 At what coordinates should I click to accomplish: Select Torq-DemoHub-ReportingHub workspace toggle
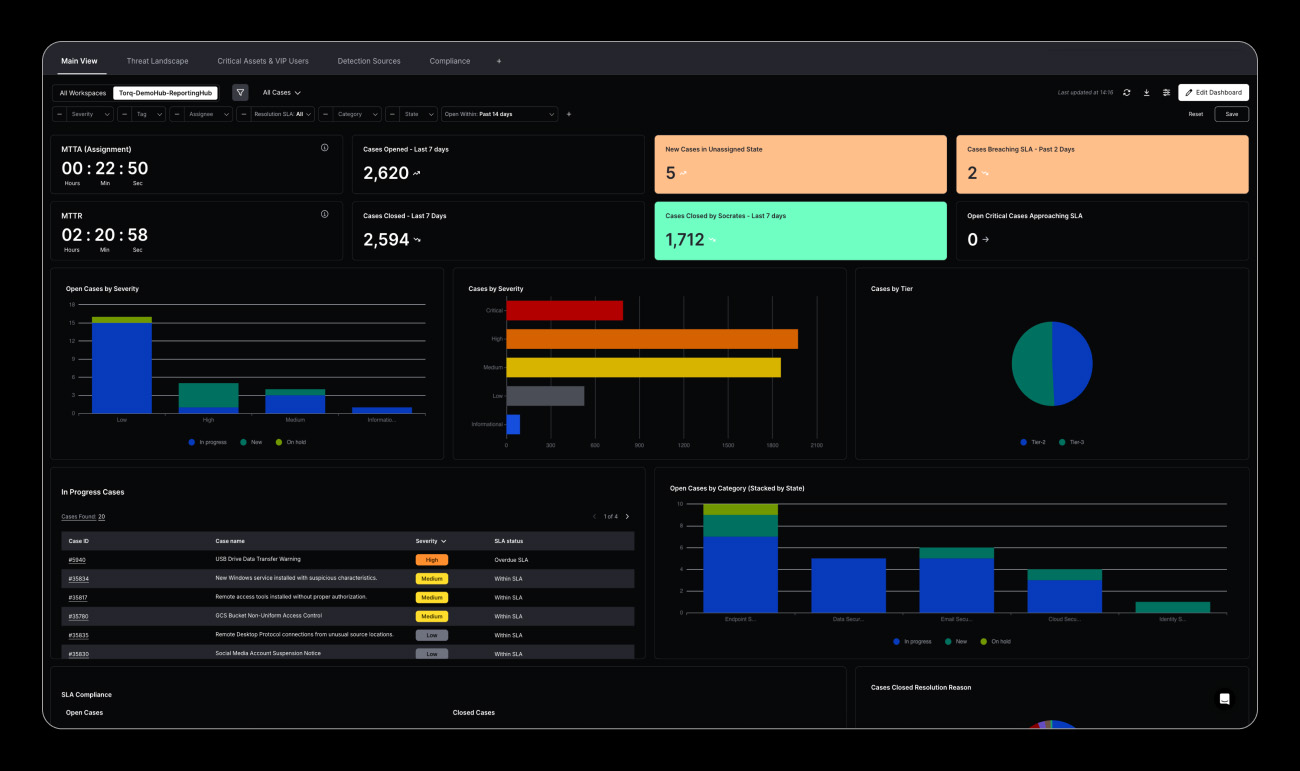tap(165, 93)
